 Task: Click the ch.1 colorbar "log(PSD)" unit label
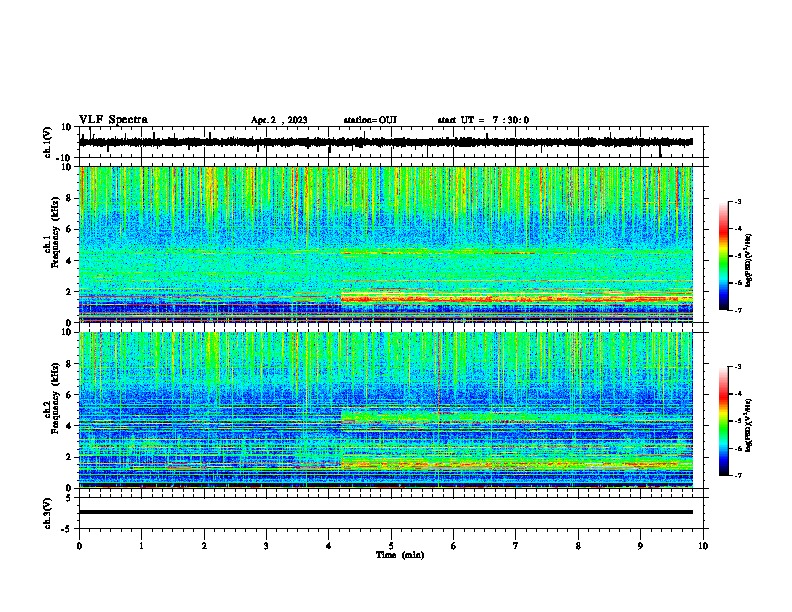tap(749, 261)
